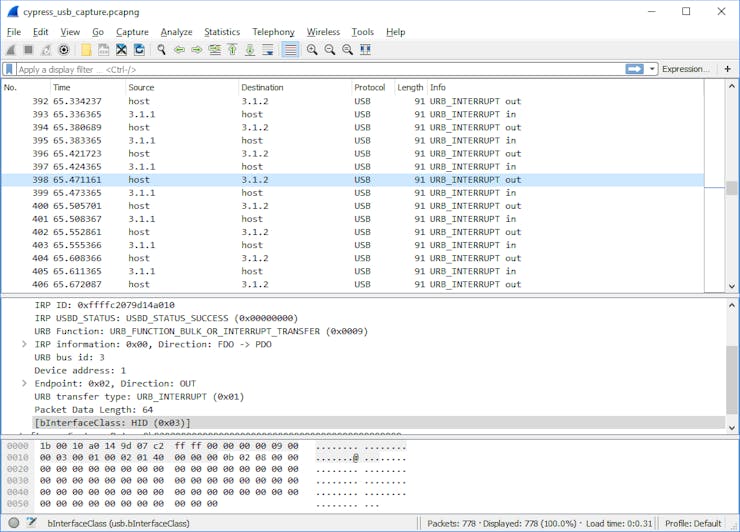
Task: Open the Statistics menu
Action: coord(222,32)
